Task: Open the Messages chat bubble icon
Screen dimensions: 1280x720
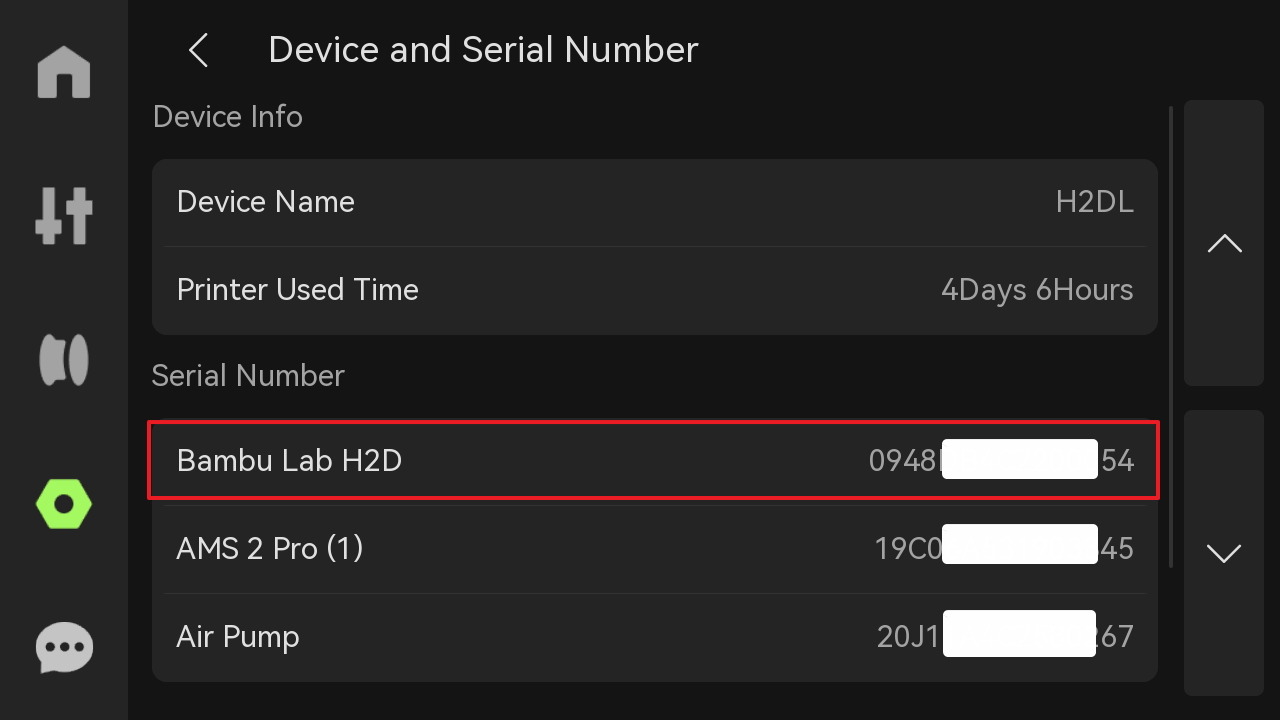Action: 64,648
